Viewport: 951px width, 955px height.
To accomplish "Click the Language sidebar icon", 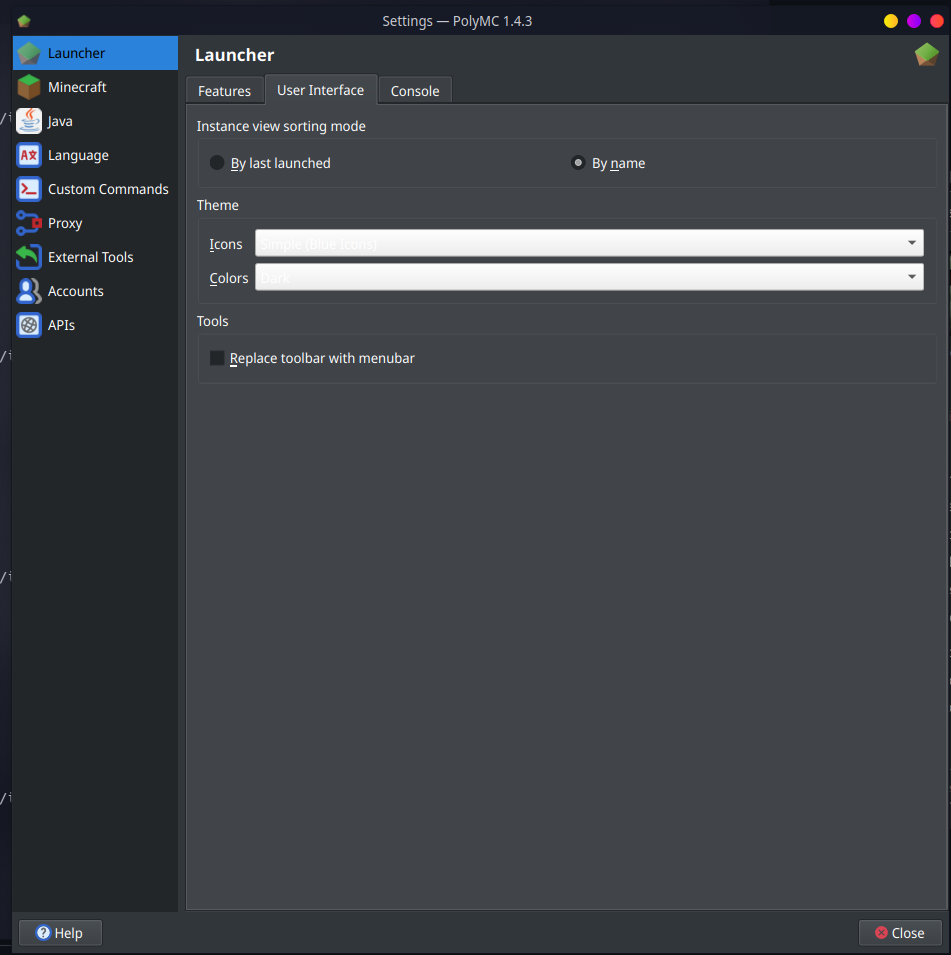I will (28, 155).
